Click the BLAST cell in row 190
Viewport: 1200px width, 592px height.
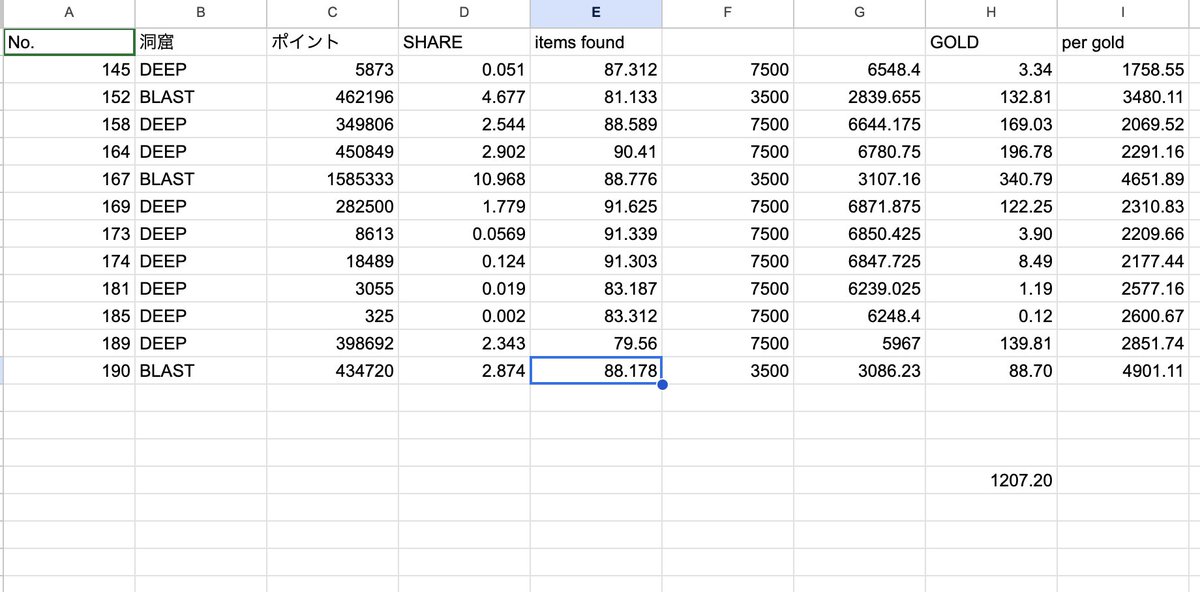198,371
